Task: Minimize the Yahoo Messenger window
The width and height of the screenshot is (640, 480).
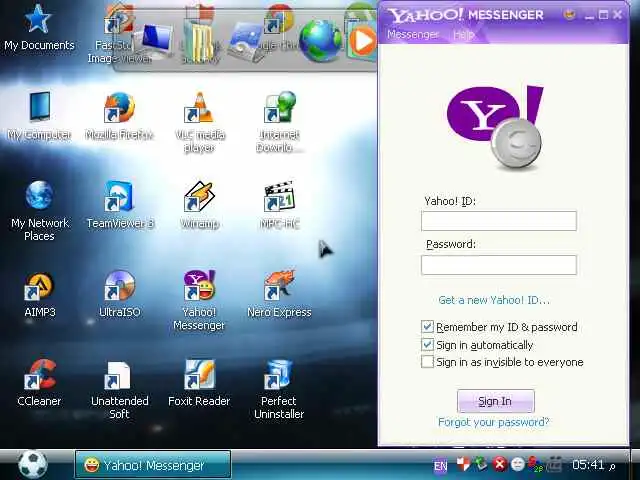Action: 589,16
